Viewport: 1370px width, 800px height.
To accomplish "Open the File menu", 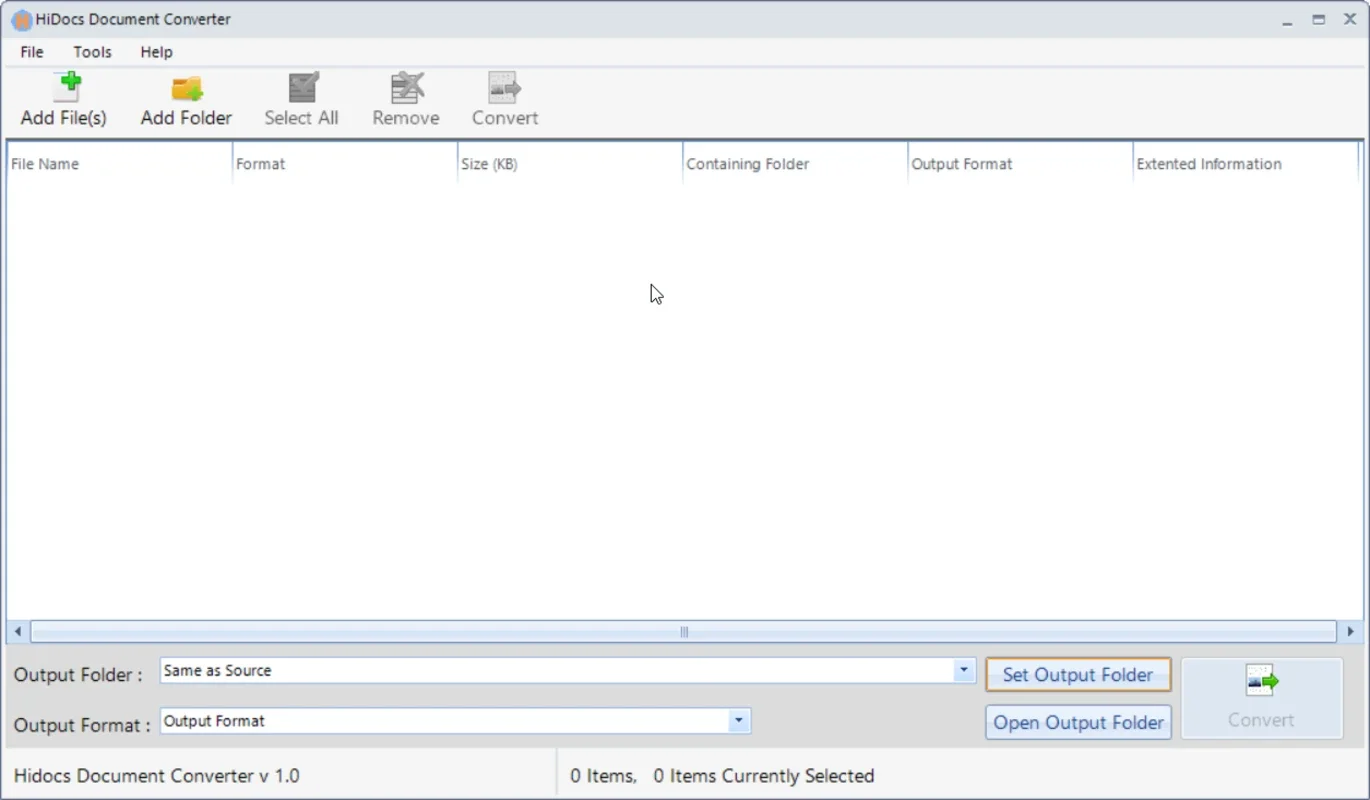I will (32, 52).
